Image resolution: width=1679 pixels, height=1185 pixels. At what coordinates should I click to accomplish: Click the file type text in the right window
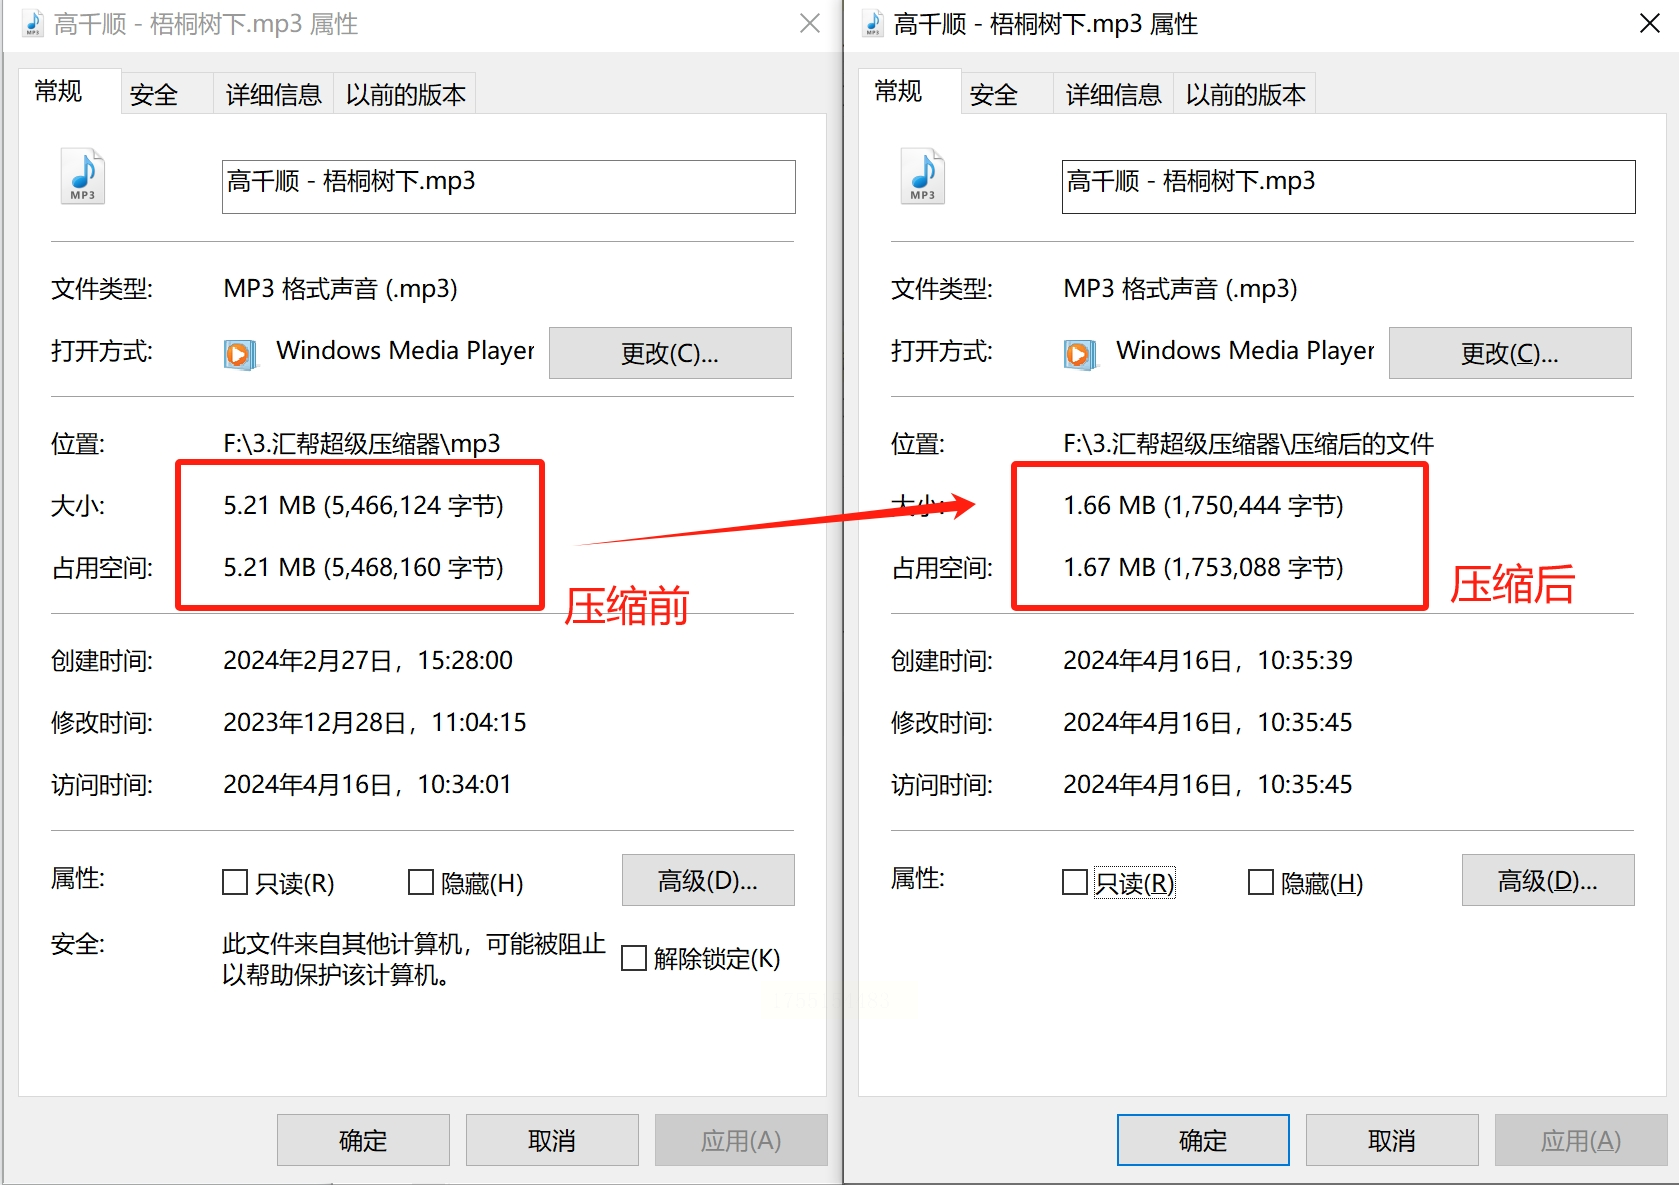[1180, 289]
